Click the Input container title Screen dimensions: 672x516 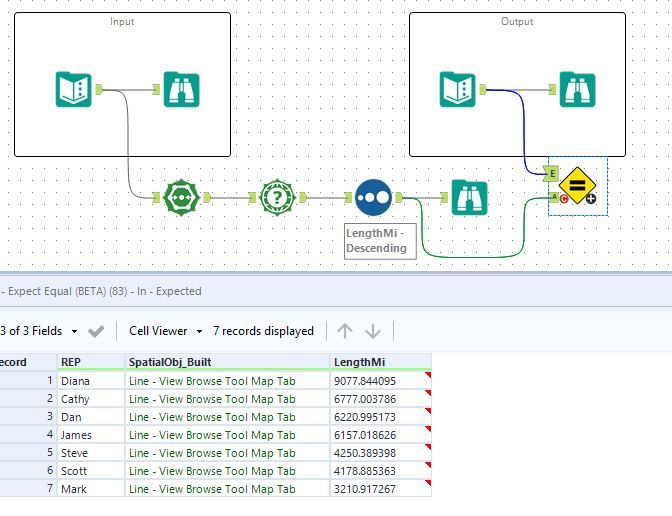pos(122,21)
